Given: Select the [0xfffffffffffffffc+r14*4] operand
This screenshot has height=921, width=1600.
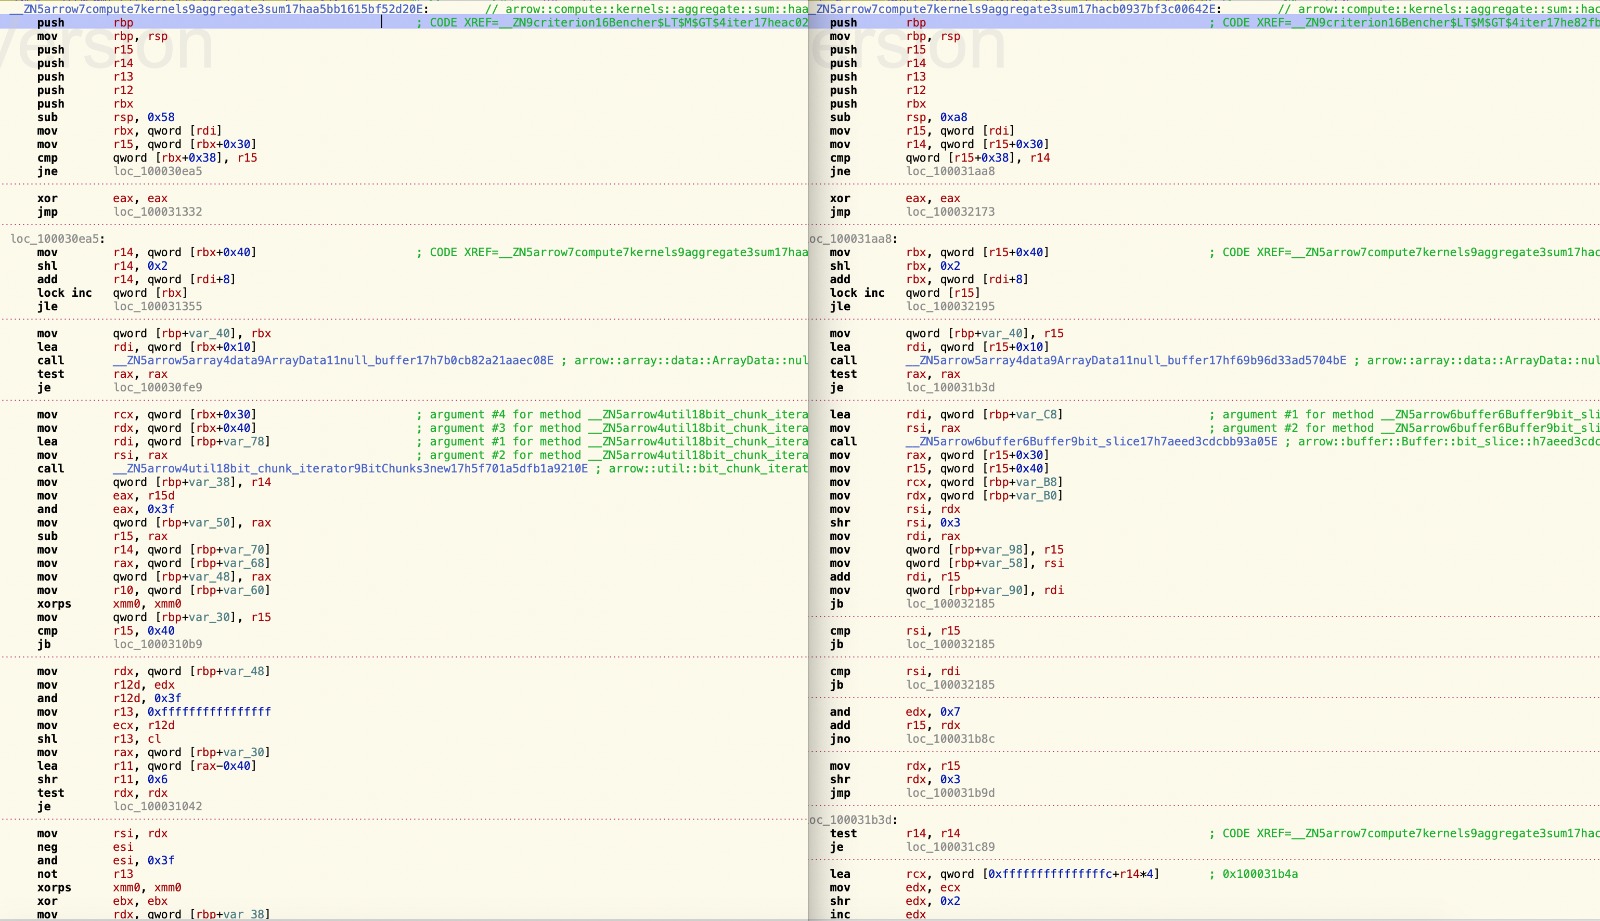Looking at the screenshot, I should (x=1073, y=874).
